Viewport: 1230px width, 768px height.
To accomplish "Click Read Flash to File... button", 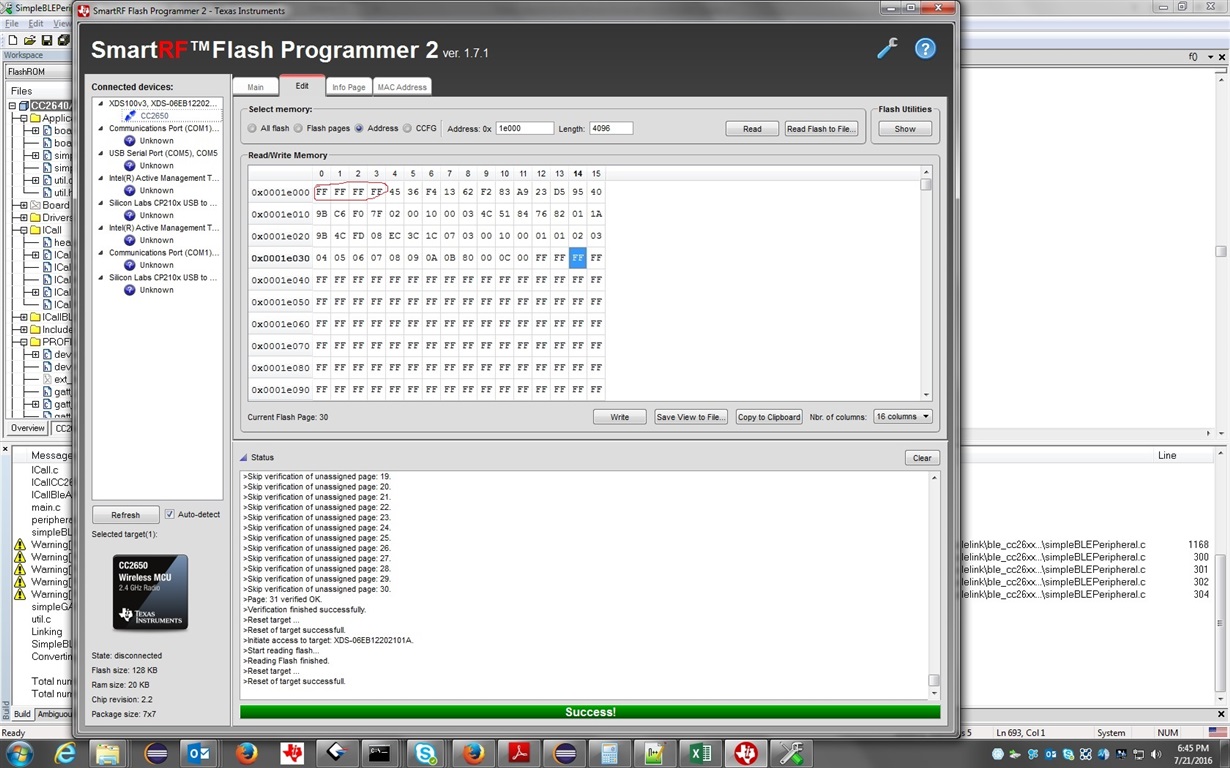I will 820,128.
